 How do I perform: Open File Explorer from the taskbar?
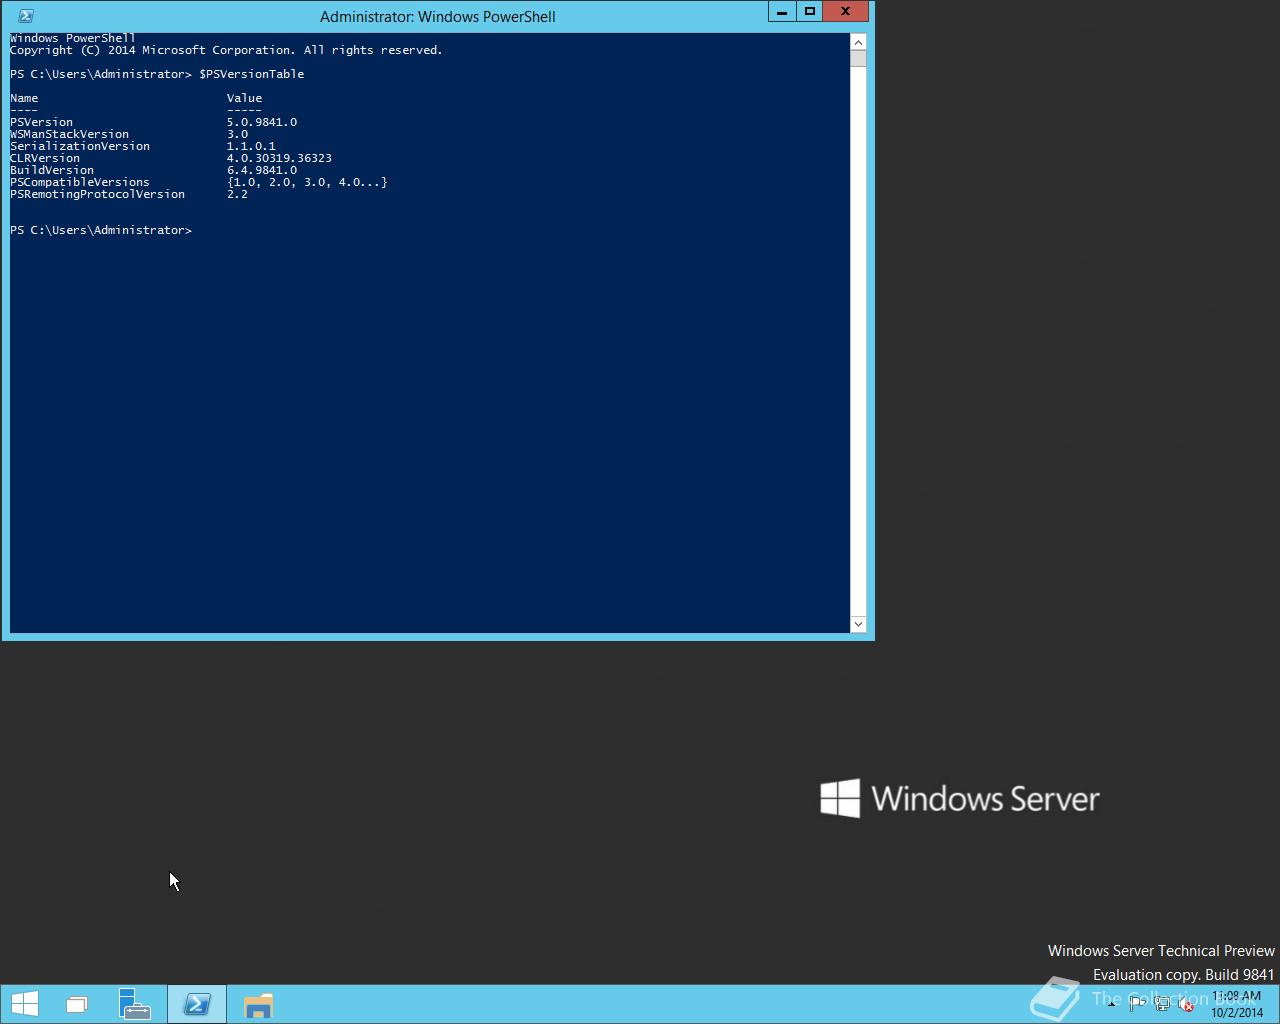click(x=258, y=1004)
